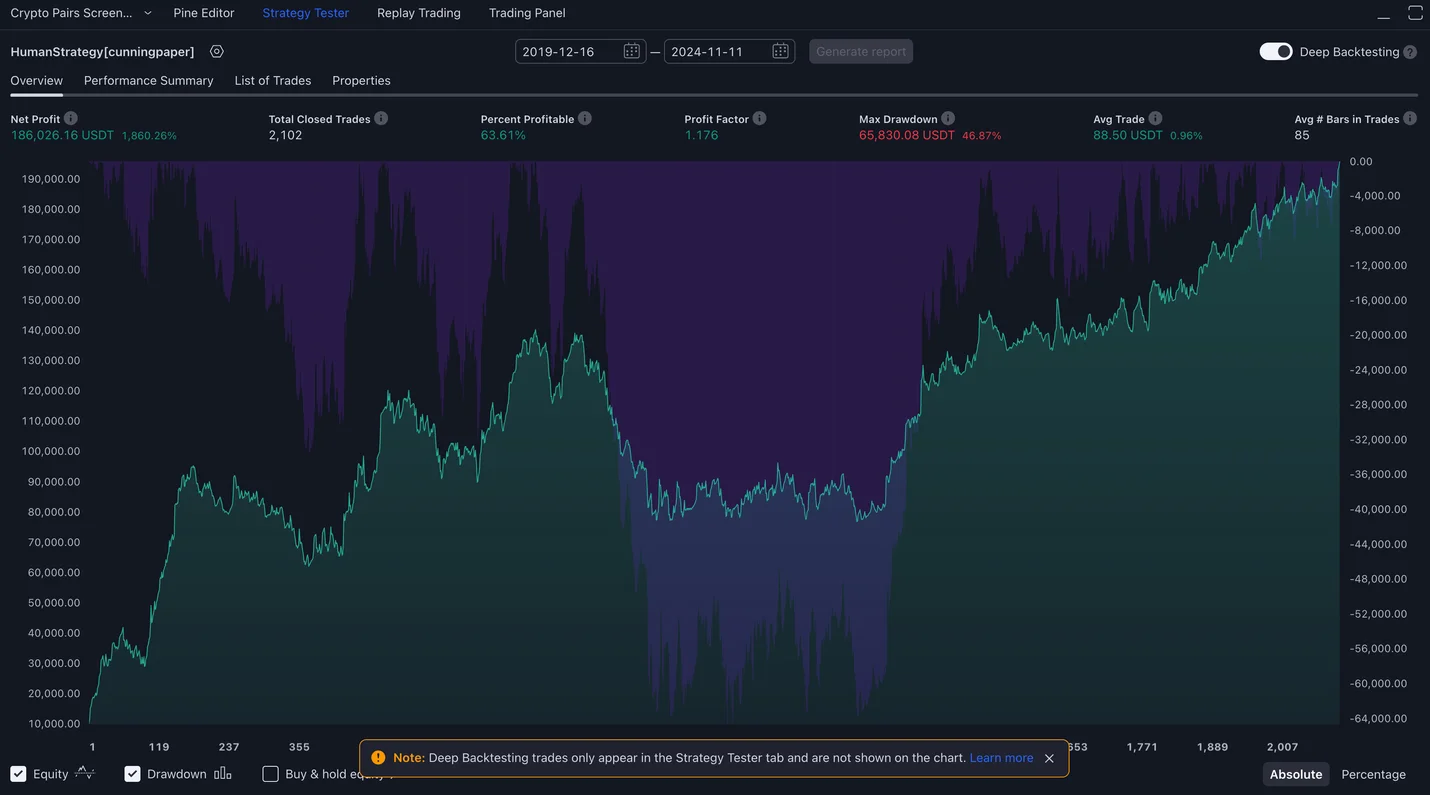Expand the Crypto Pairs Screener dropdown arrow
The image size is (1430, 795).
click(148, 13)
